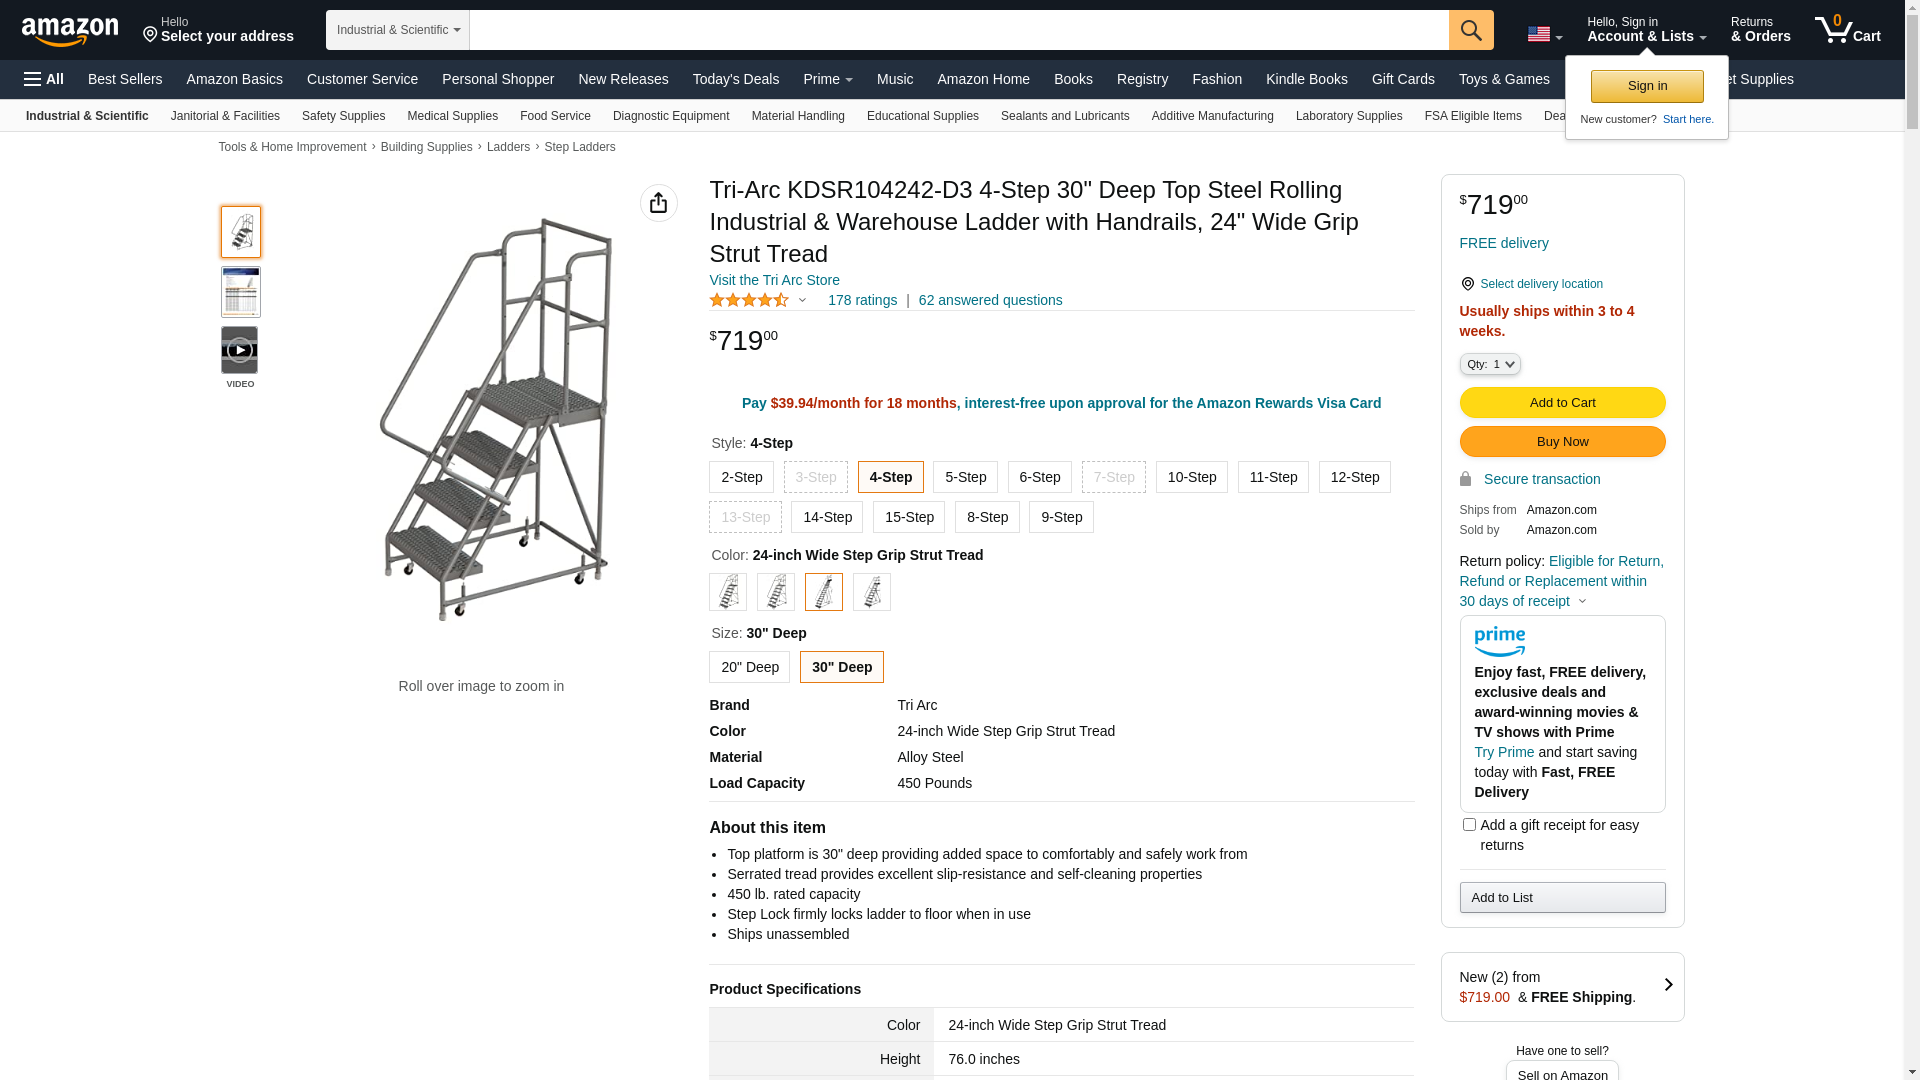1920x1080 pixels.
Task: Open the Safety Supplies subcategory tab
Action: [x=343, y=116]
